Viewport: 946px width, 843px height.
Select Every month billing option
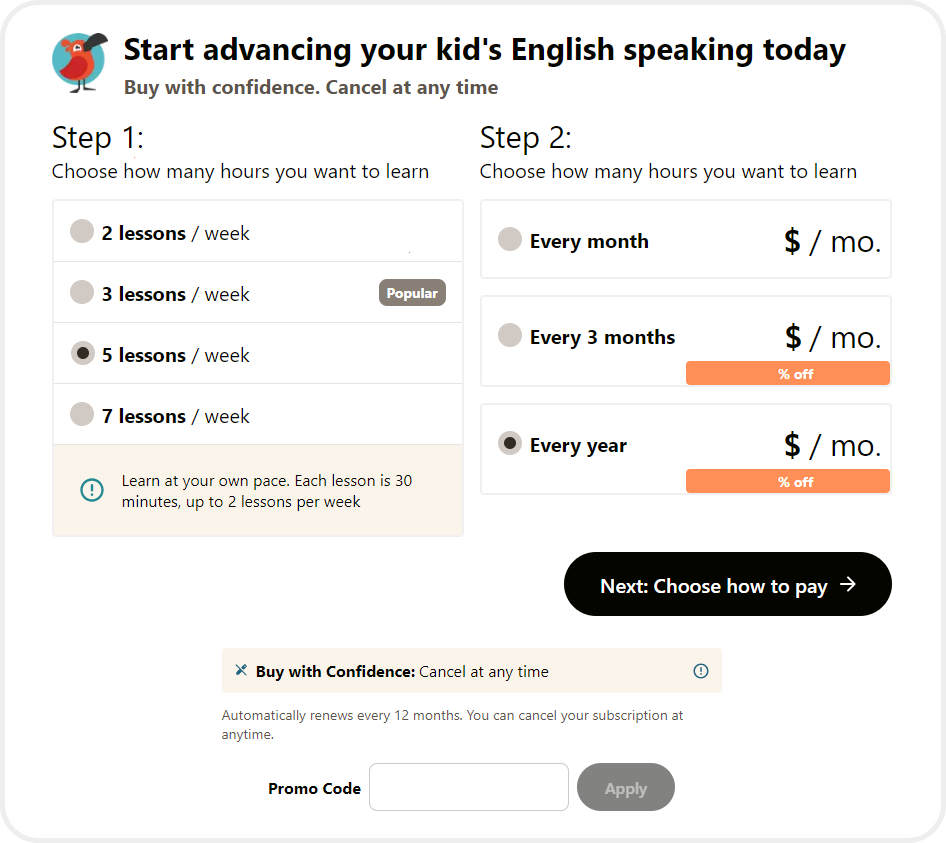510,240
